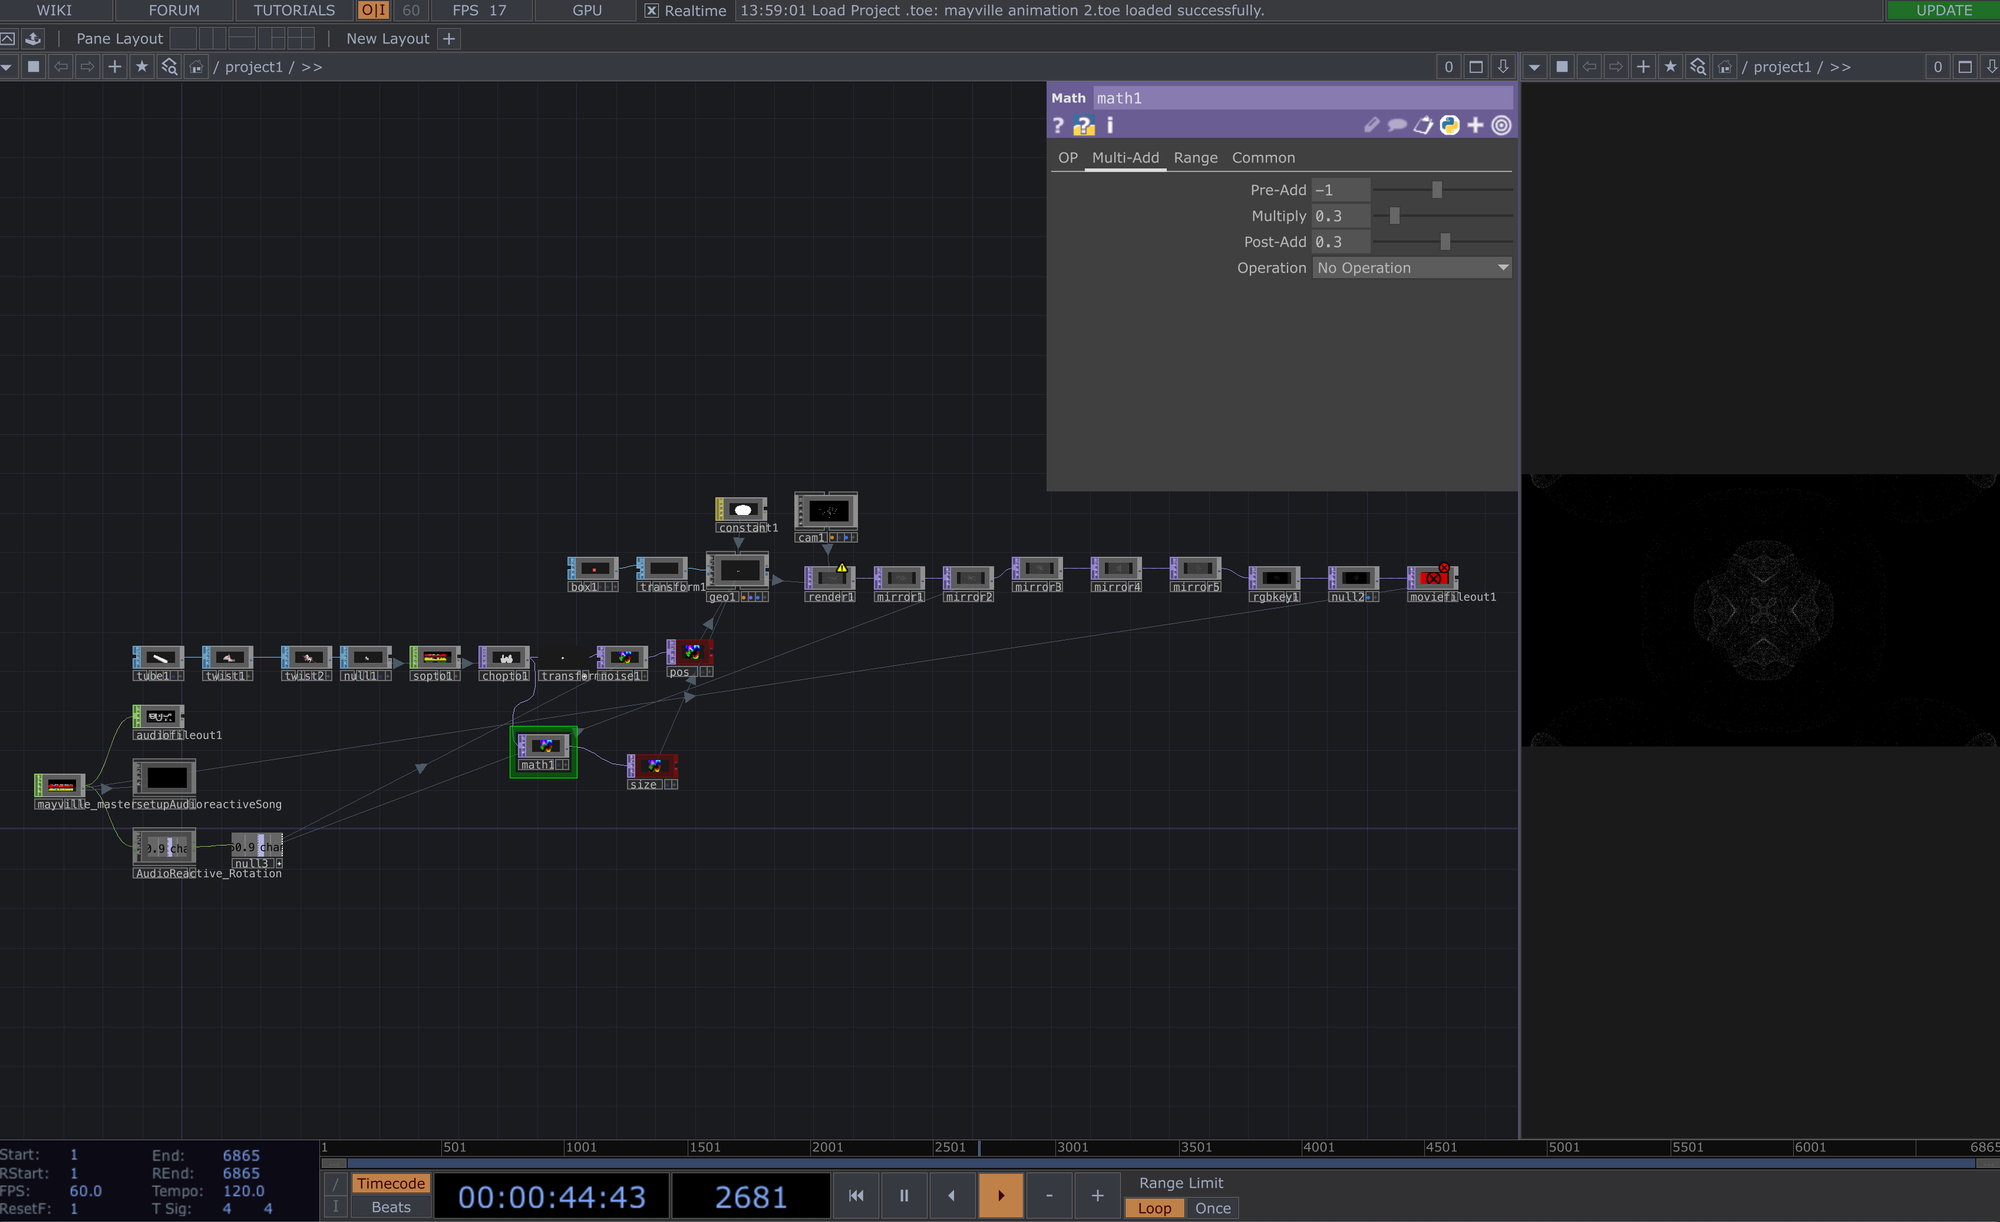Pause playback in the timeline
This screenshot has height=1222, width=2000.
[x=904, y=1196]
